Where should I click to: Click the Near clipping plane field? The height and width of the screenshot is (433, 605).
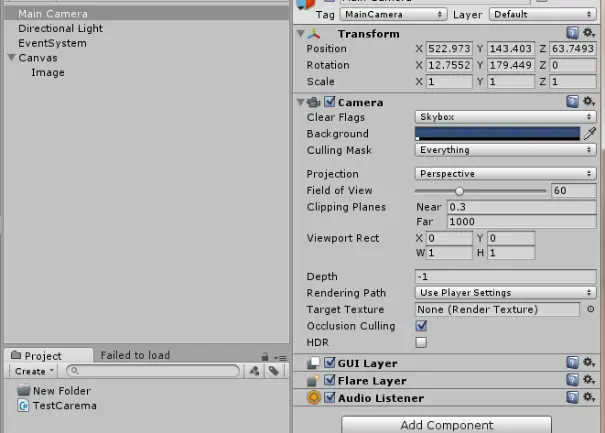pos(522,207)
